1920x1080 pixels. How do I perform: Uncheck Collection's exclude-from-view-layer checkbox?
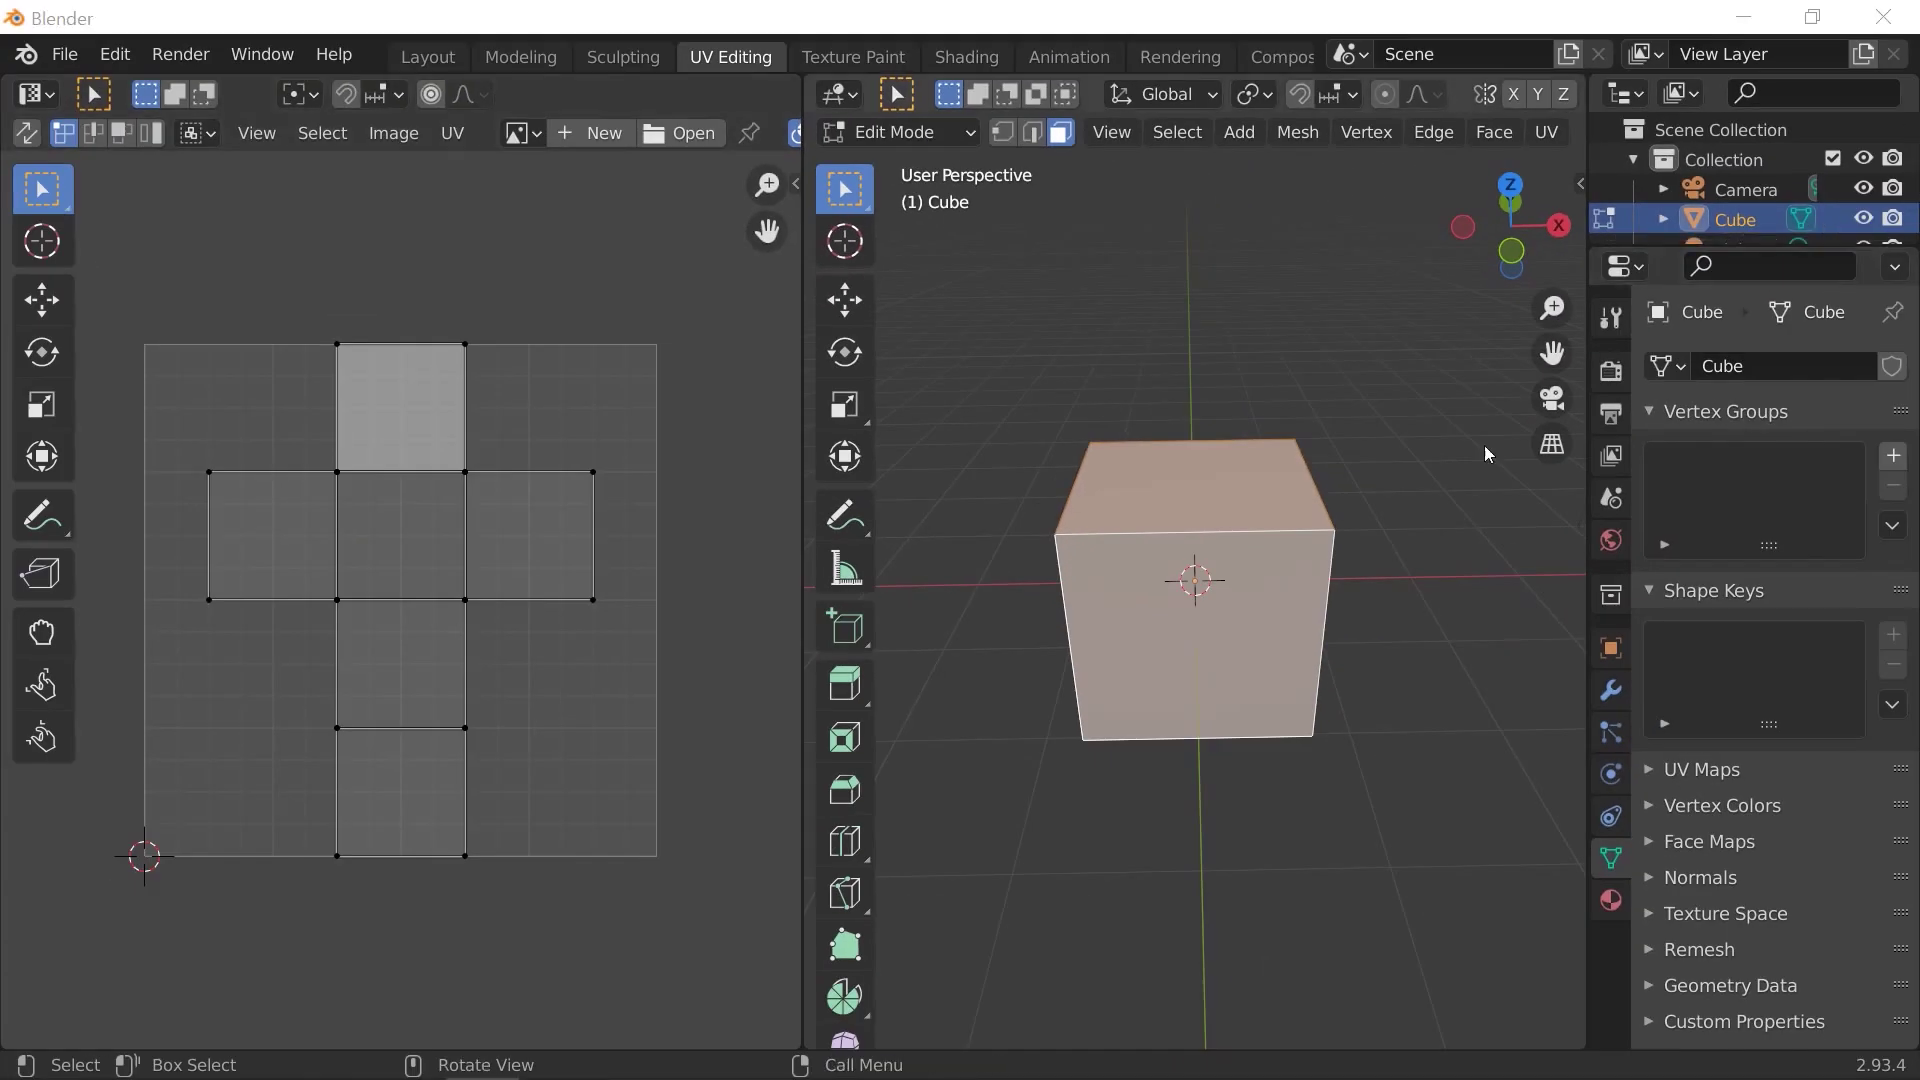point(1833,159)
